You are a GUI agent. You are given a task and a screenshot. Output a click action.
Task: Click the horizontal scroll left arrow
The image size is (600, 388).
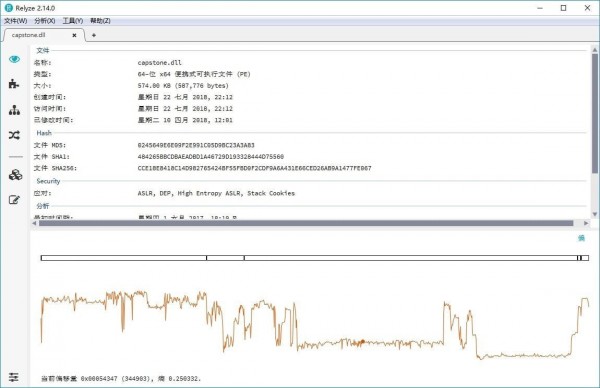34,223
